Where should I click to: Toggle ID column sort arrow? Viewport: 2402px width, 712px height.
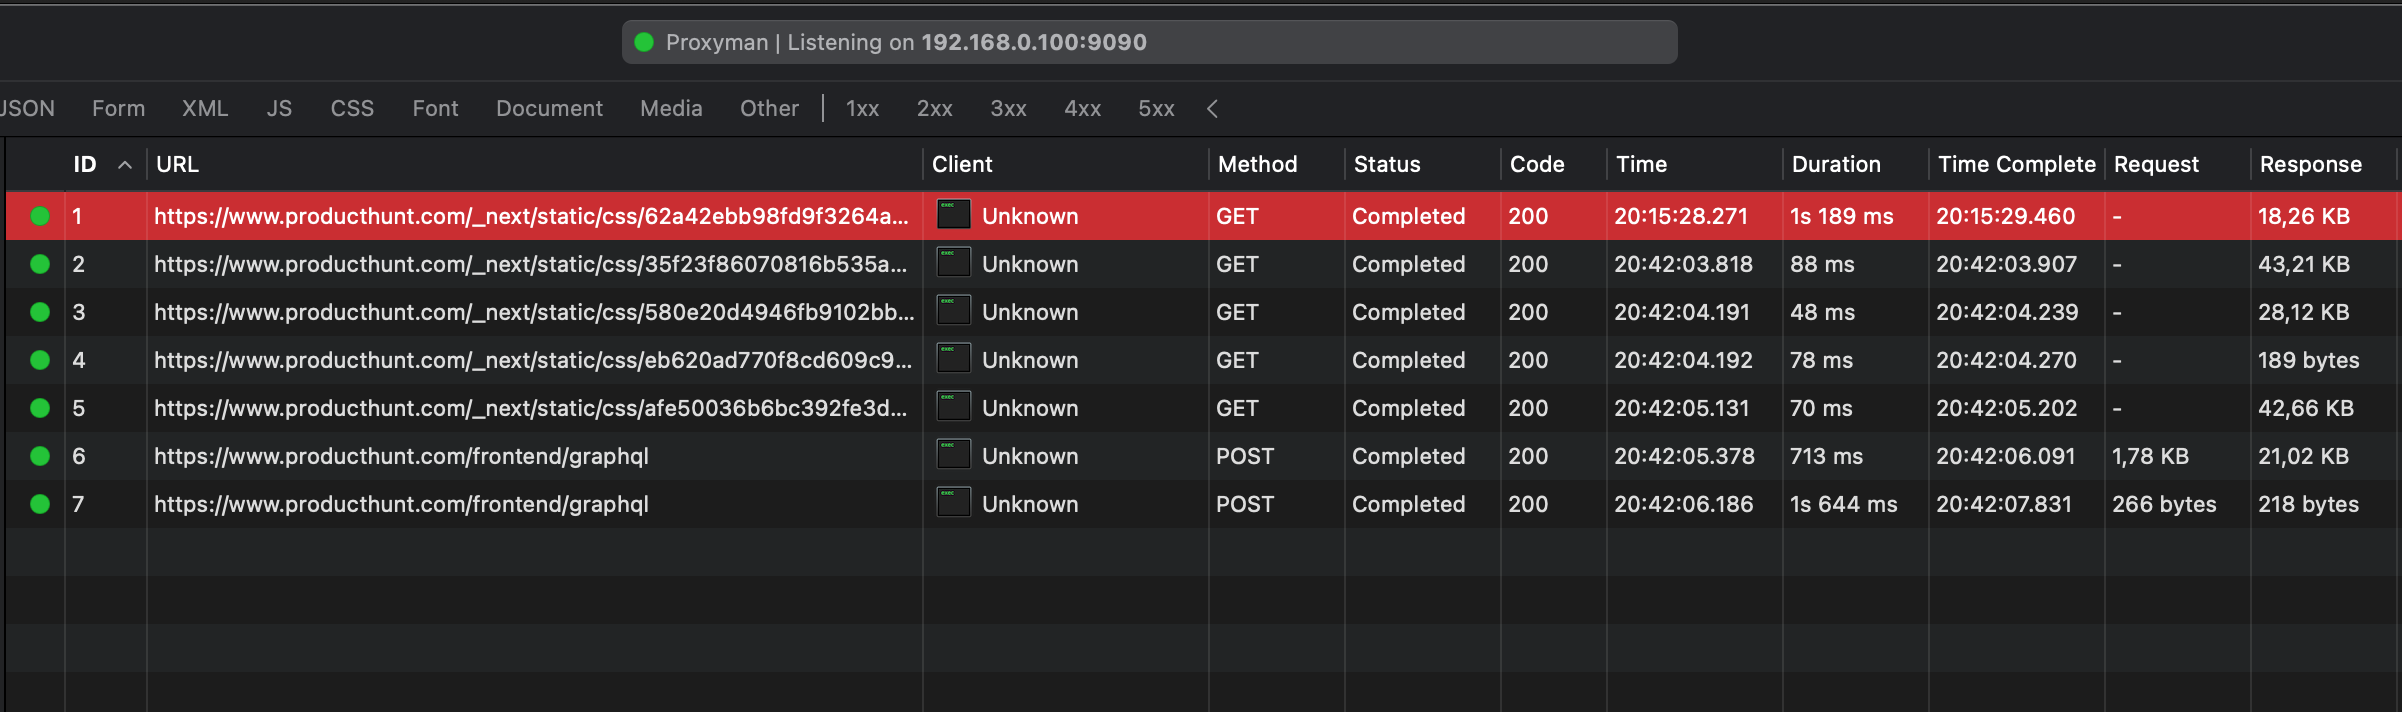click(x=125, y=165)
